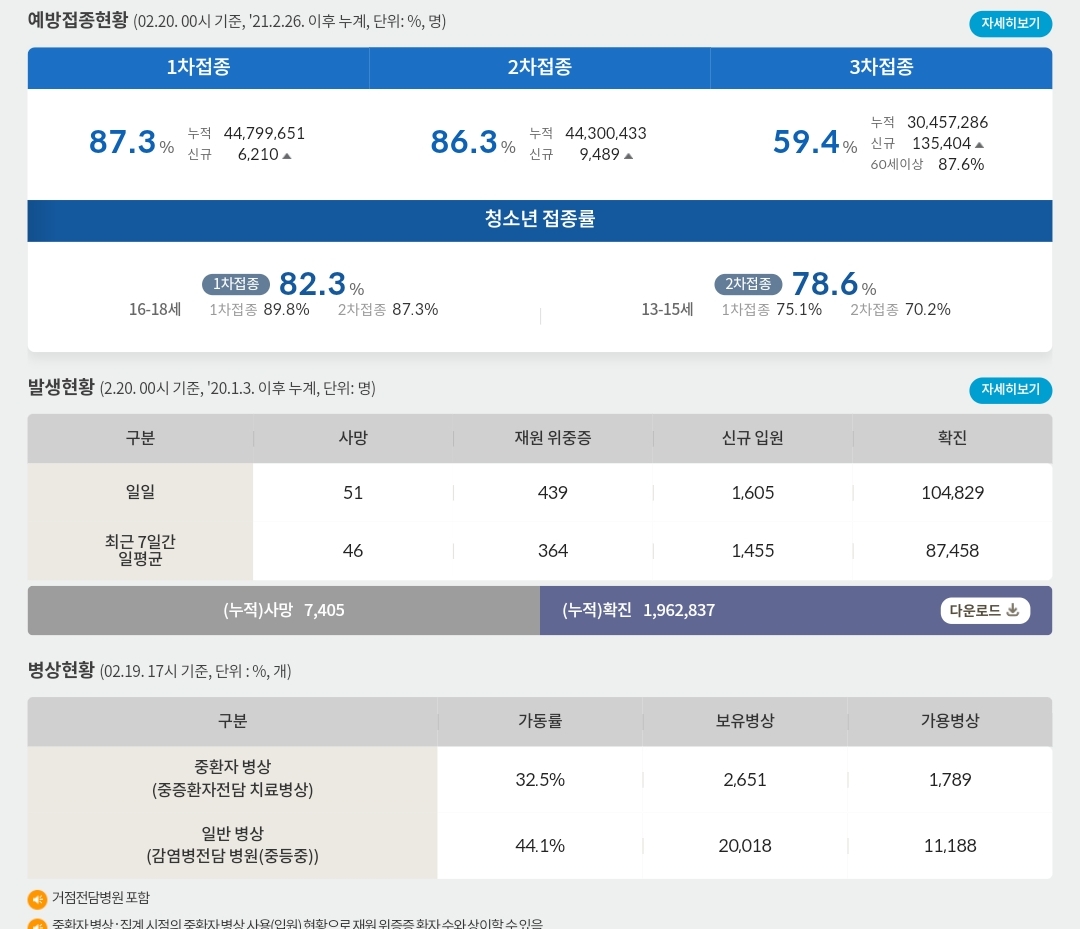Click the 32.5% occupancy value

(x=540, y=780)
